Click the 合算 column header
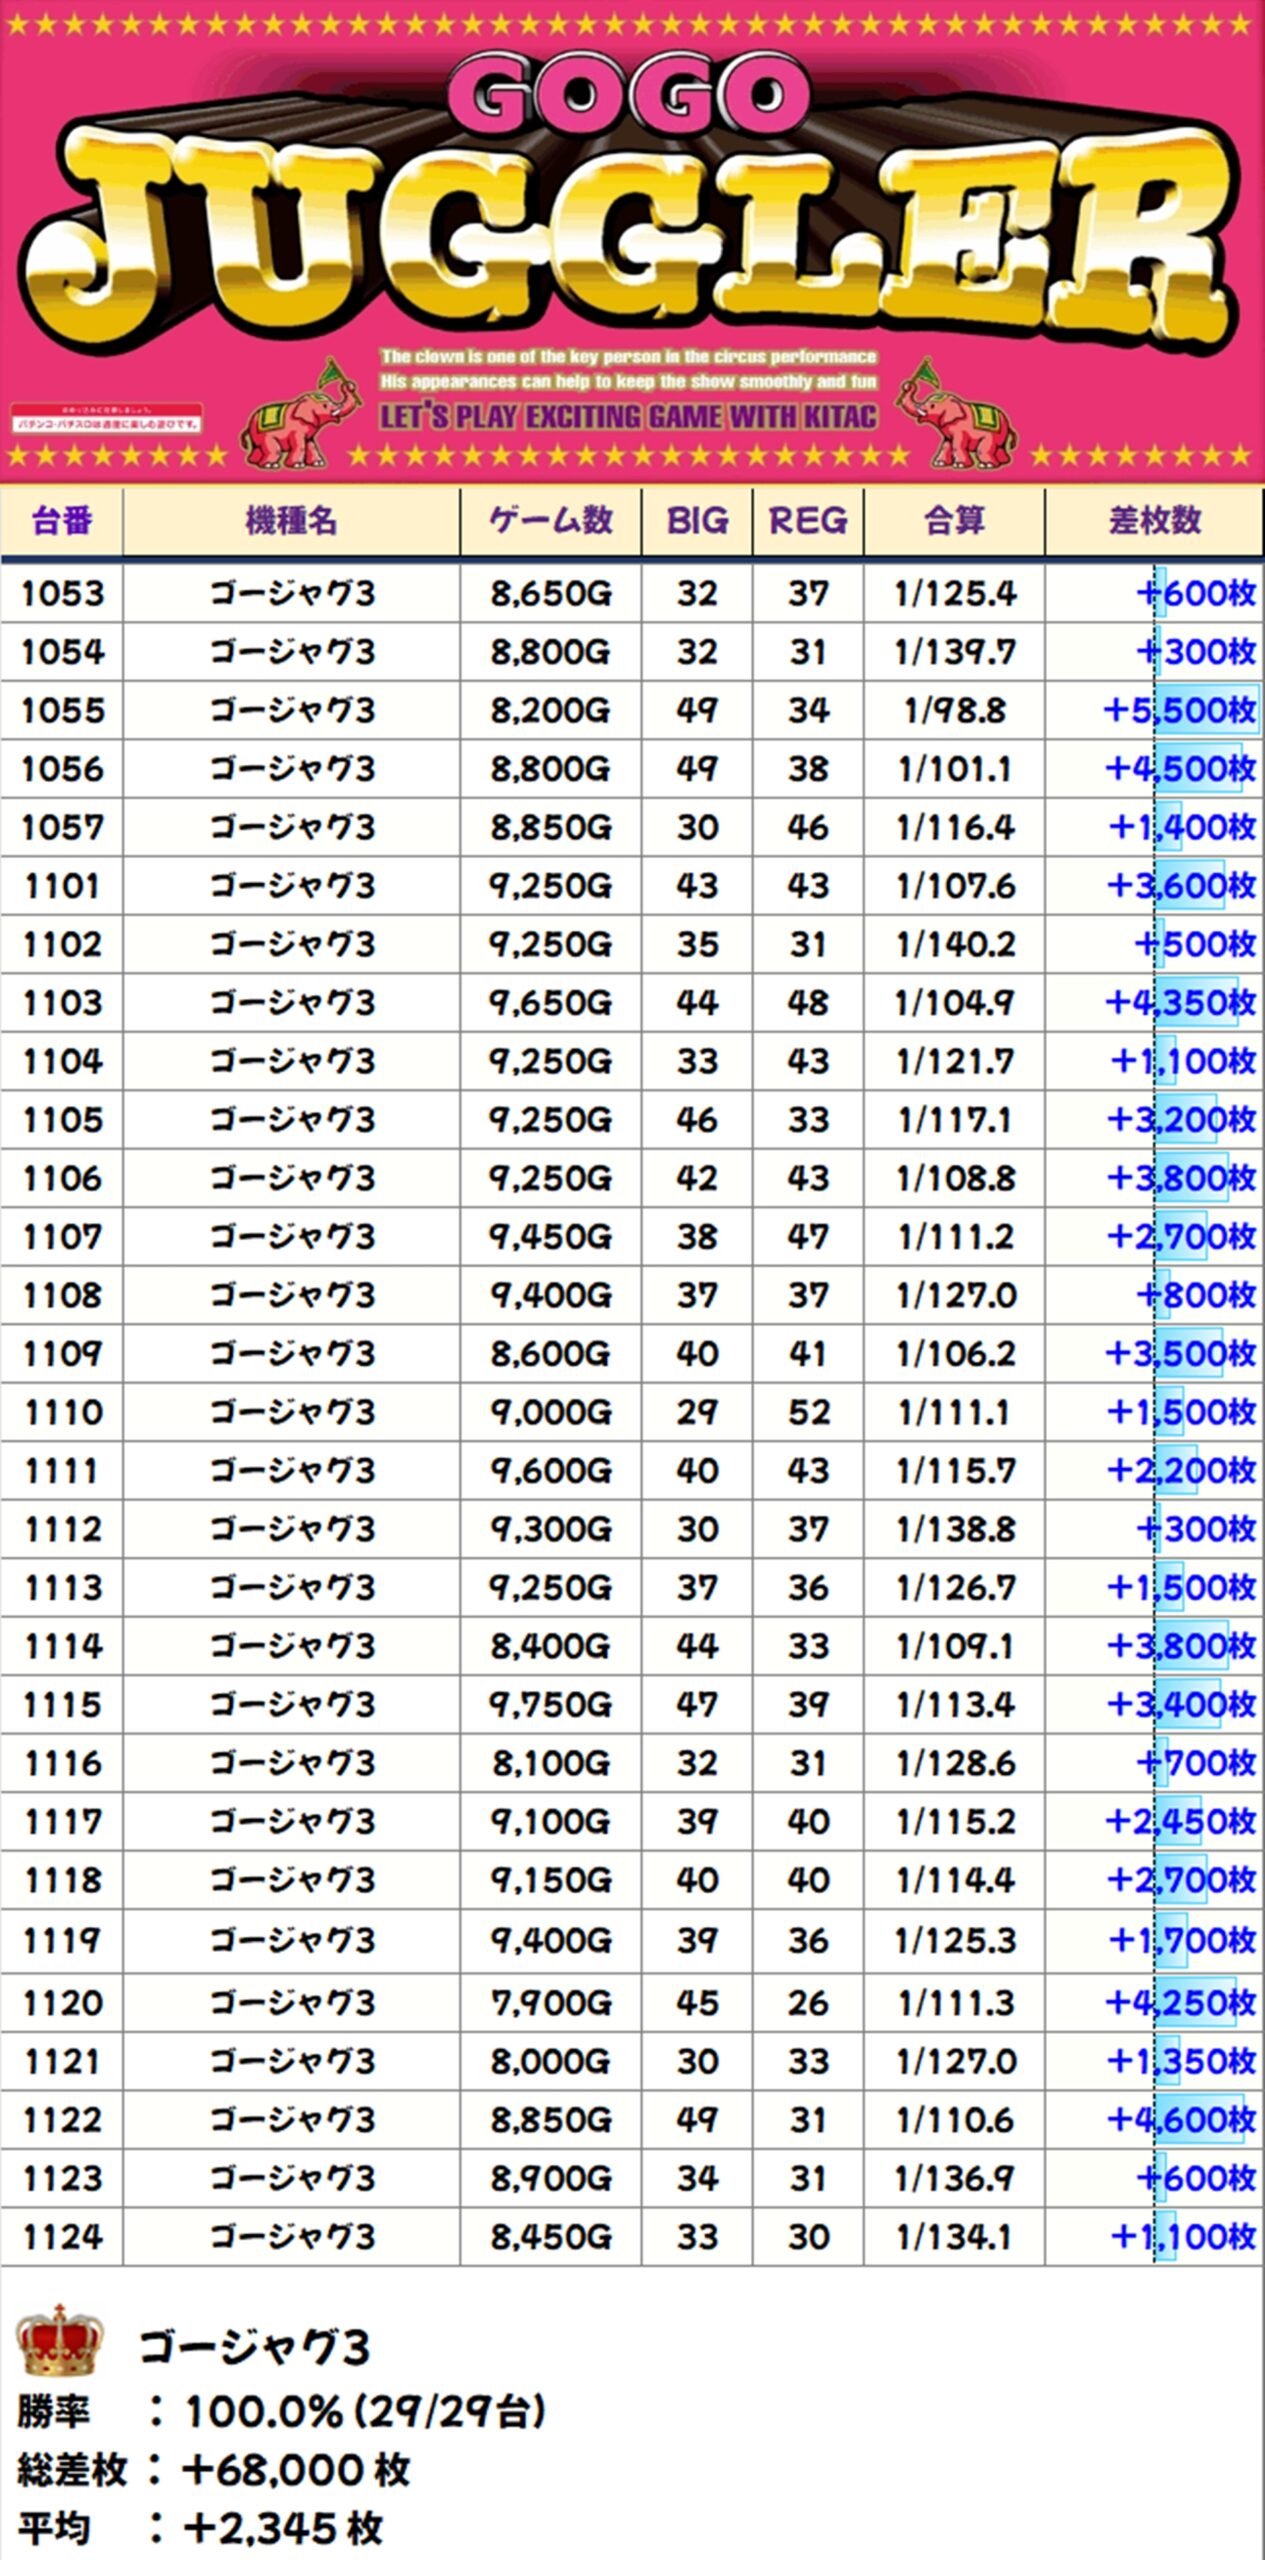 pyautogui.click(x=954, y=521)
